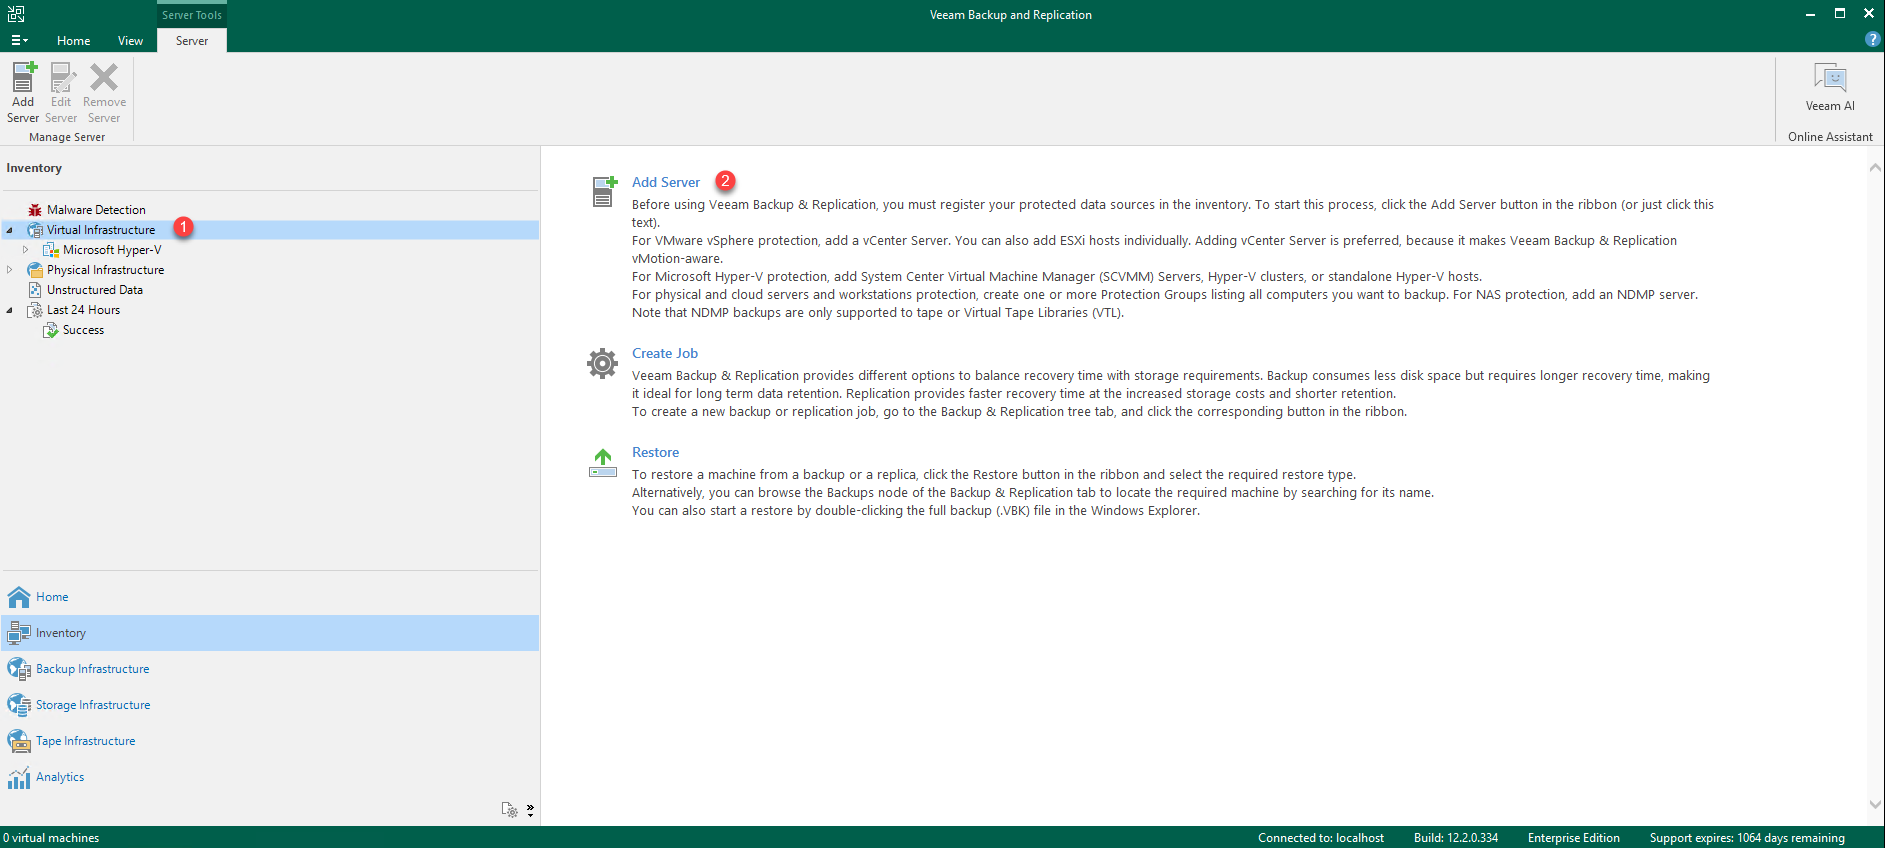Click the Unstructured Data icon
The image size is (1885, 848).
point(35,290)
